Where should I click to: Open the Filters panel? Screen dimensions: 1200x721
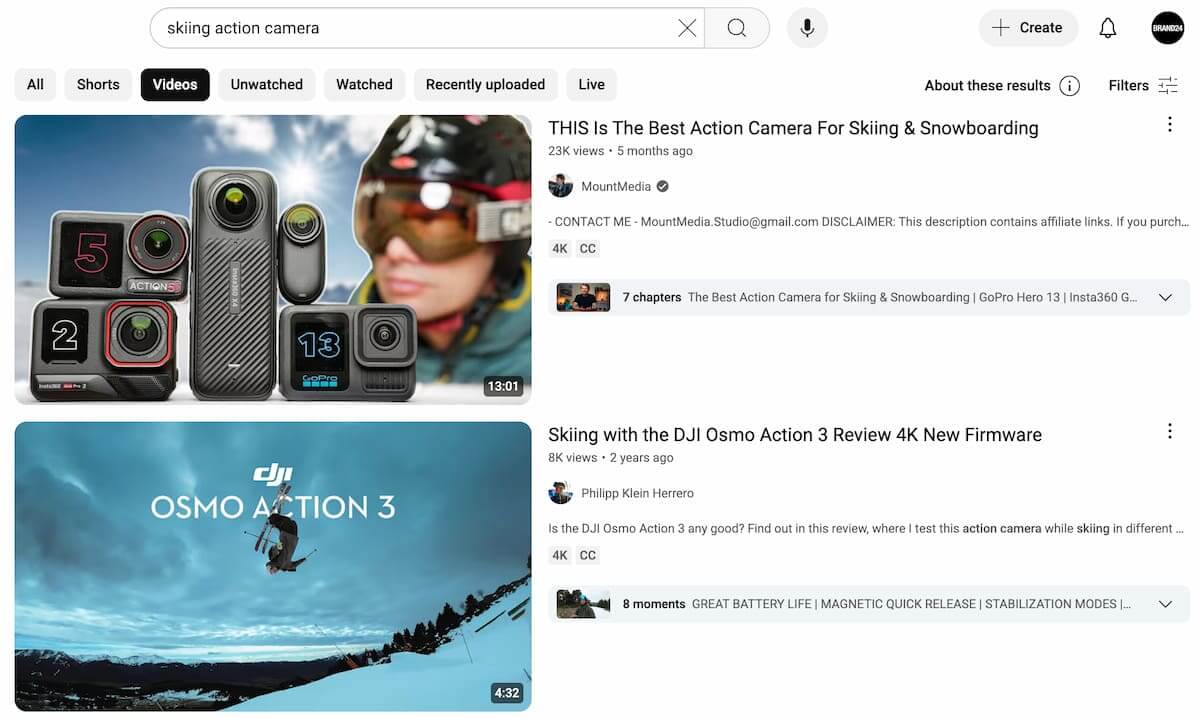1142,85
